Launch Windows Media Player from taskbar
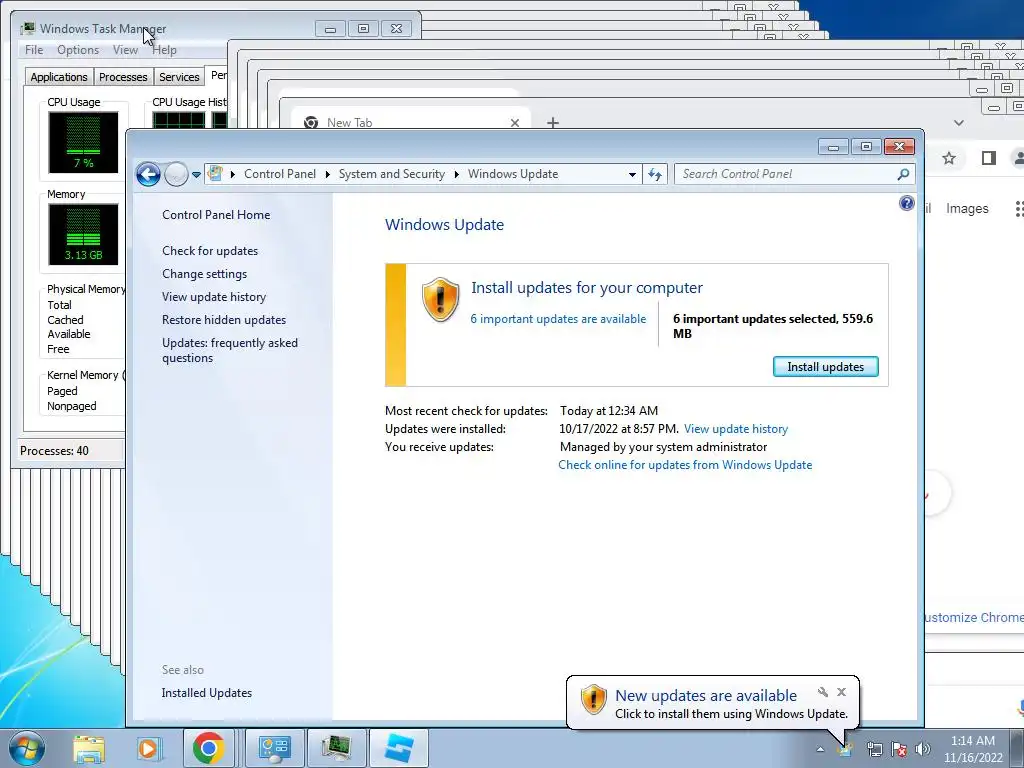 point(148,748)
